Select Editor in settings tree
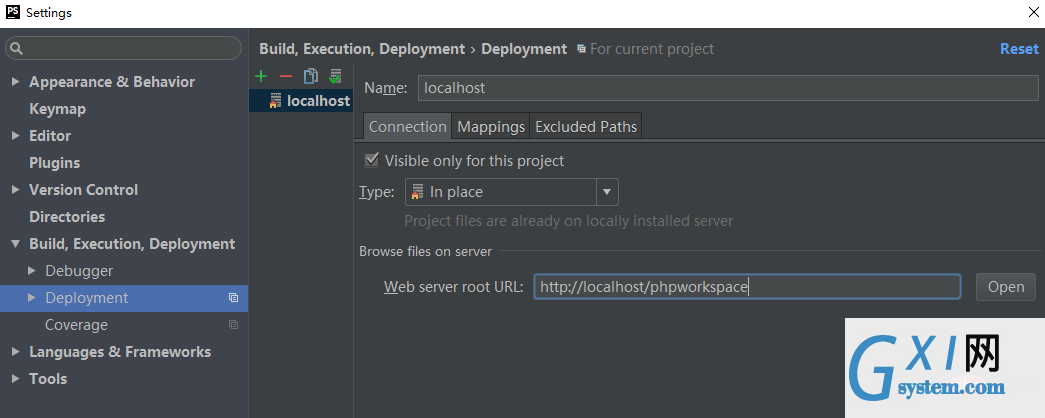 pos(50,135)
